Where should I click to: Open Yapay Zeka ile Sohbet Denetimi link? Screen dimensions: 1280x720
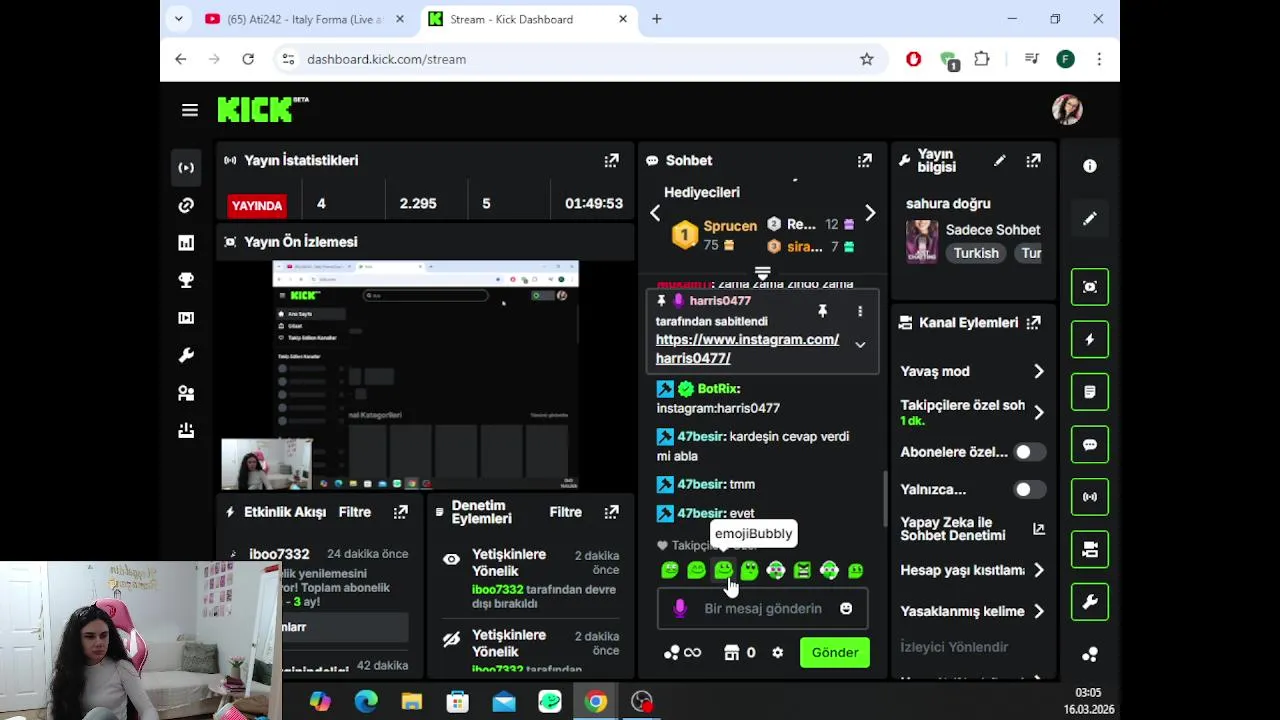click(971, 529)
